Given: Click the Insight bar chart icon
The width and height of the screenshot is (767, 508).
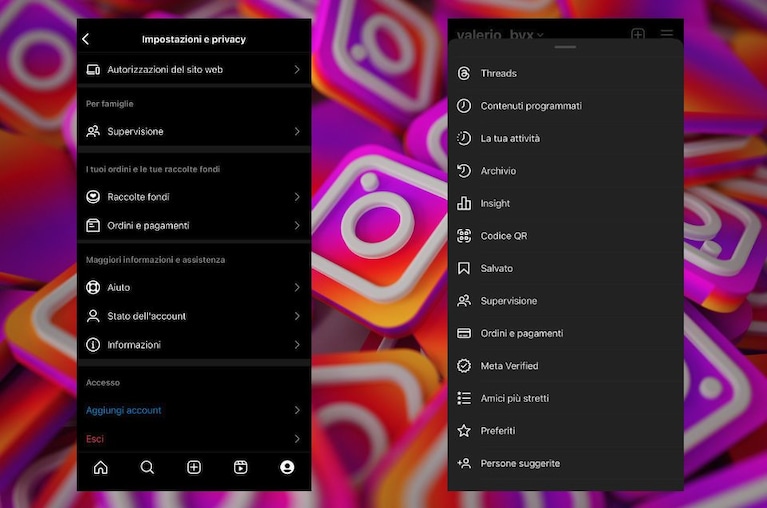Looking at the screenshot, I should pyautogui.click(x=464, y=203).
